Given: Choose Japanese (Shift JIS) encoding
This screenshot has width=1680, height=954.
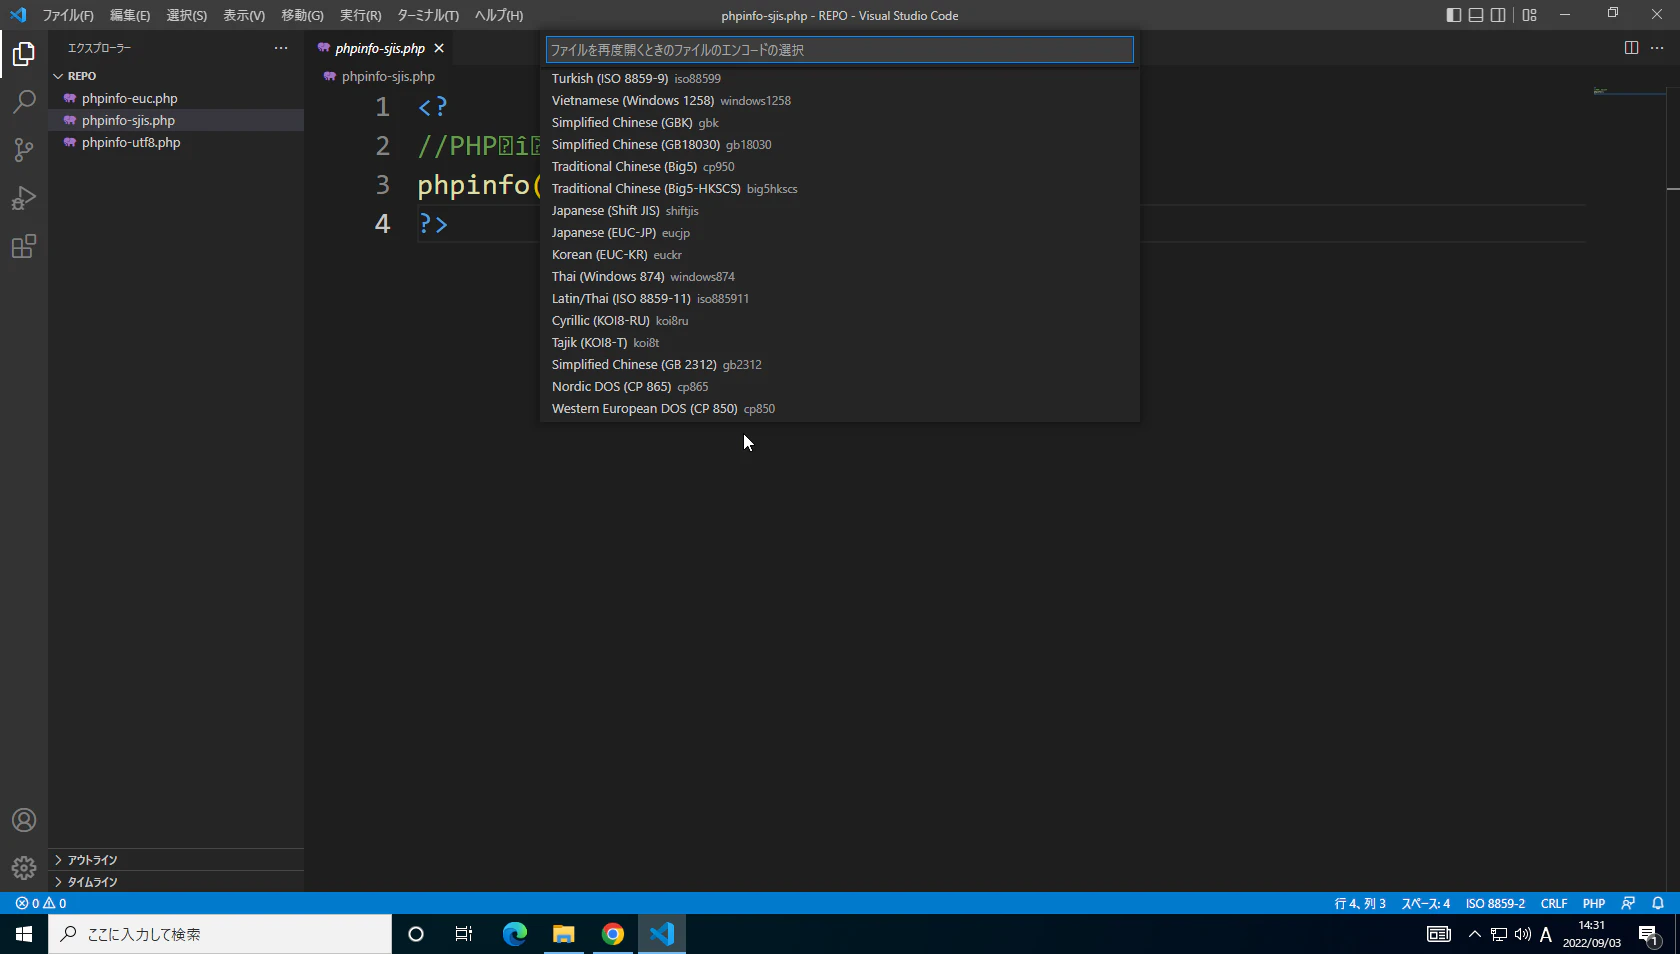Looking at the screenshot, I should tap(839, 210).
